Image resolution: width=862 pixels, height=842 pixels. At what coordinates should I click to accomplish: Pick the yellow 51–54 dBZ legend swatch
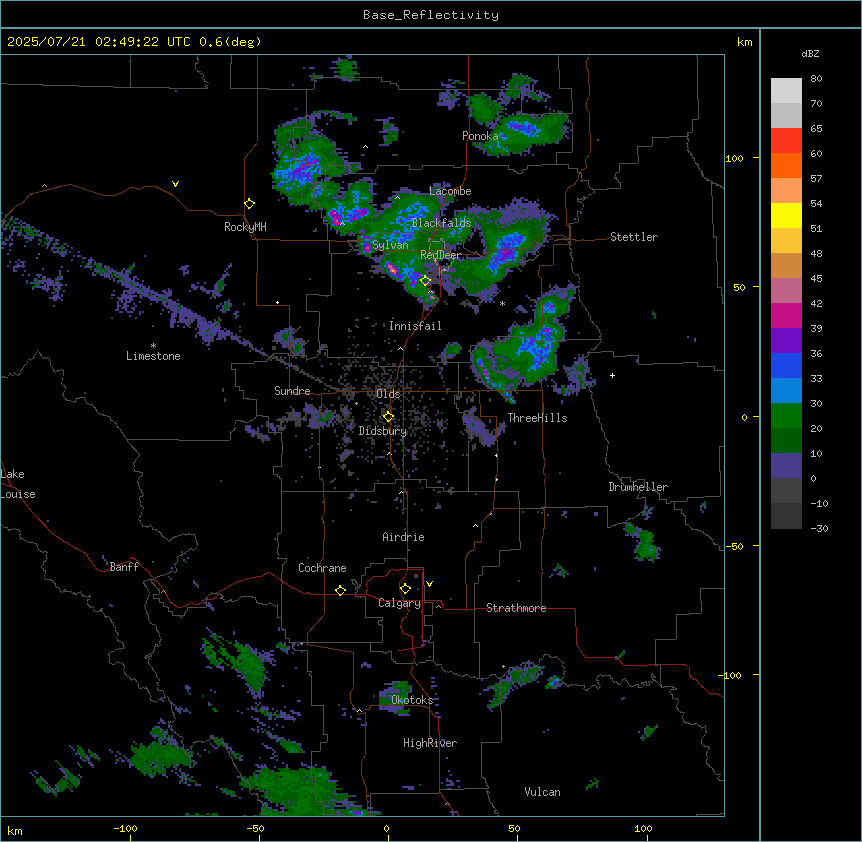[786, 215]
